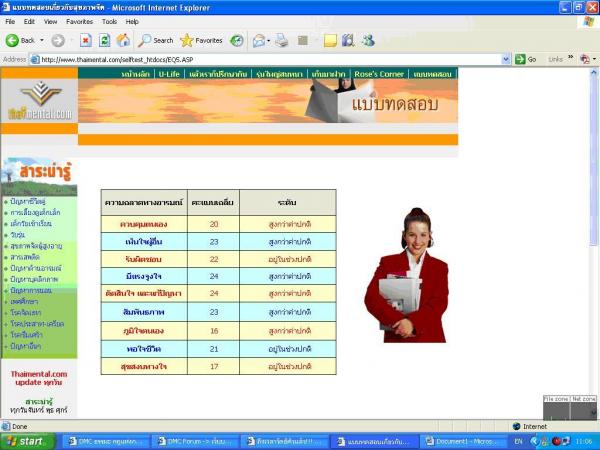
Task: Go to the Home page icon
Action: [123, 40]
